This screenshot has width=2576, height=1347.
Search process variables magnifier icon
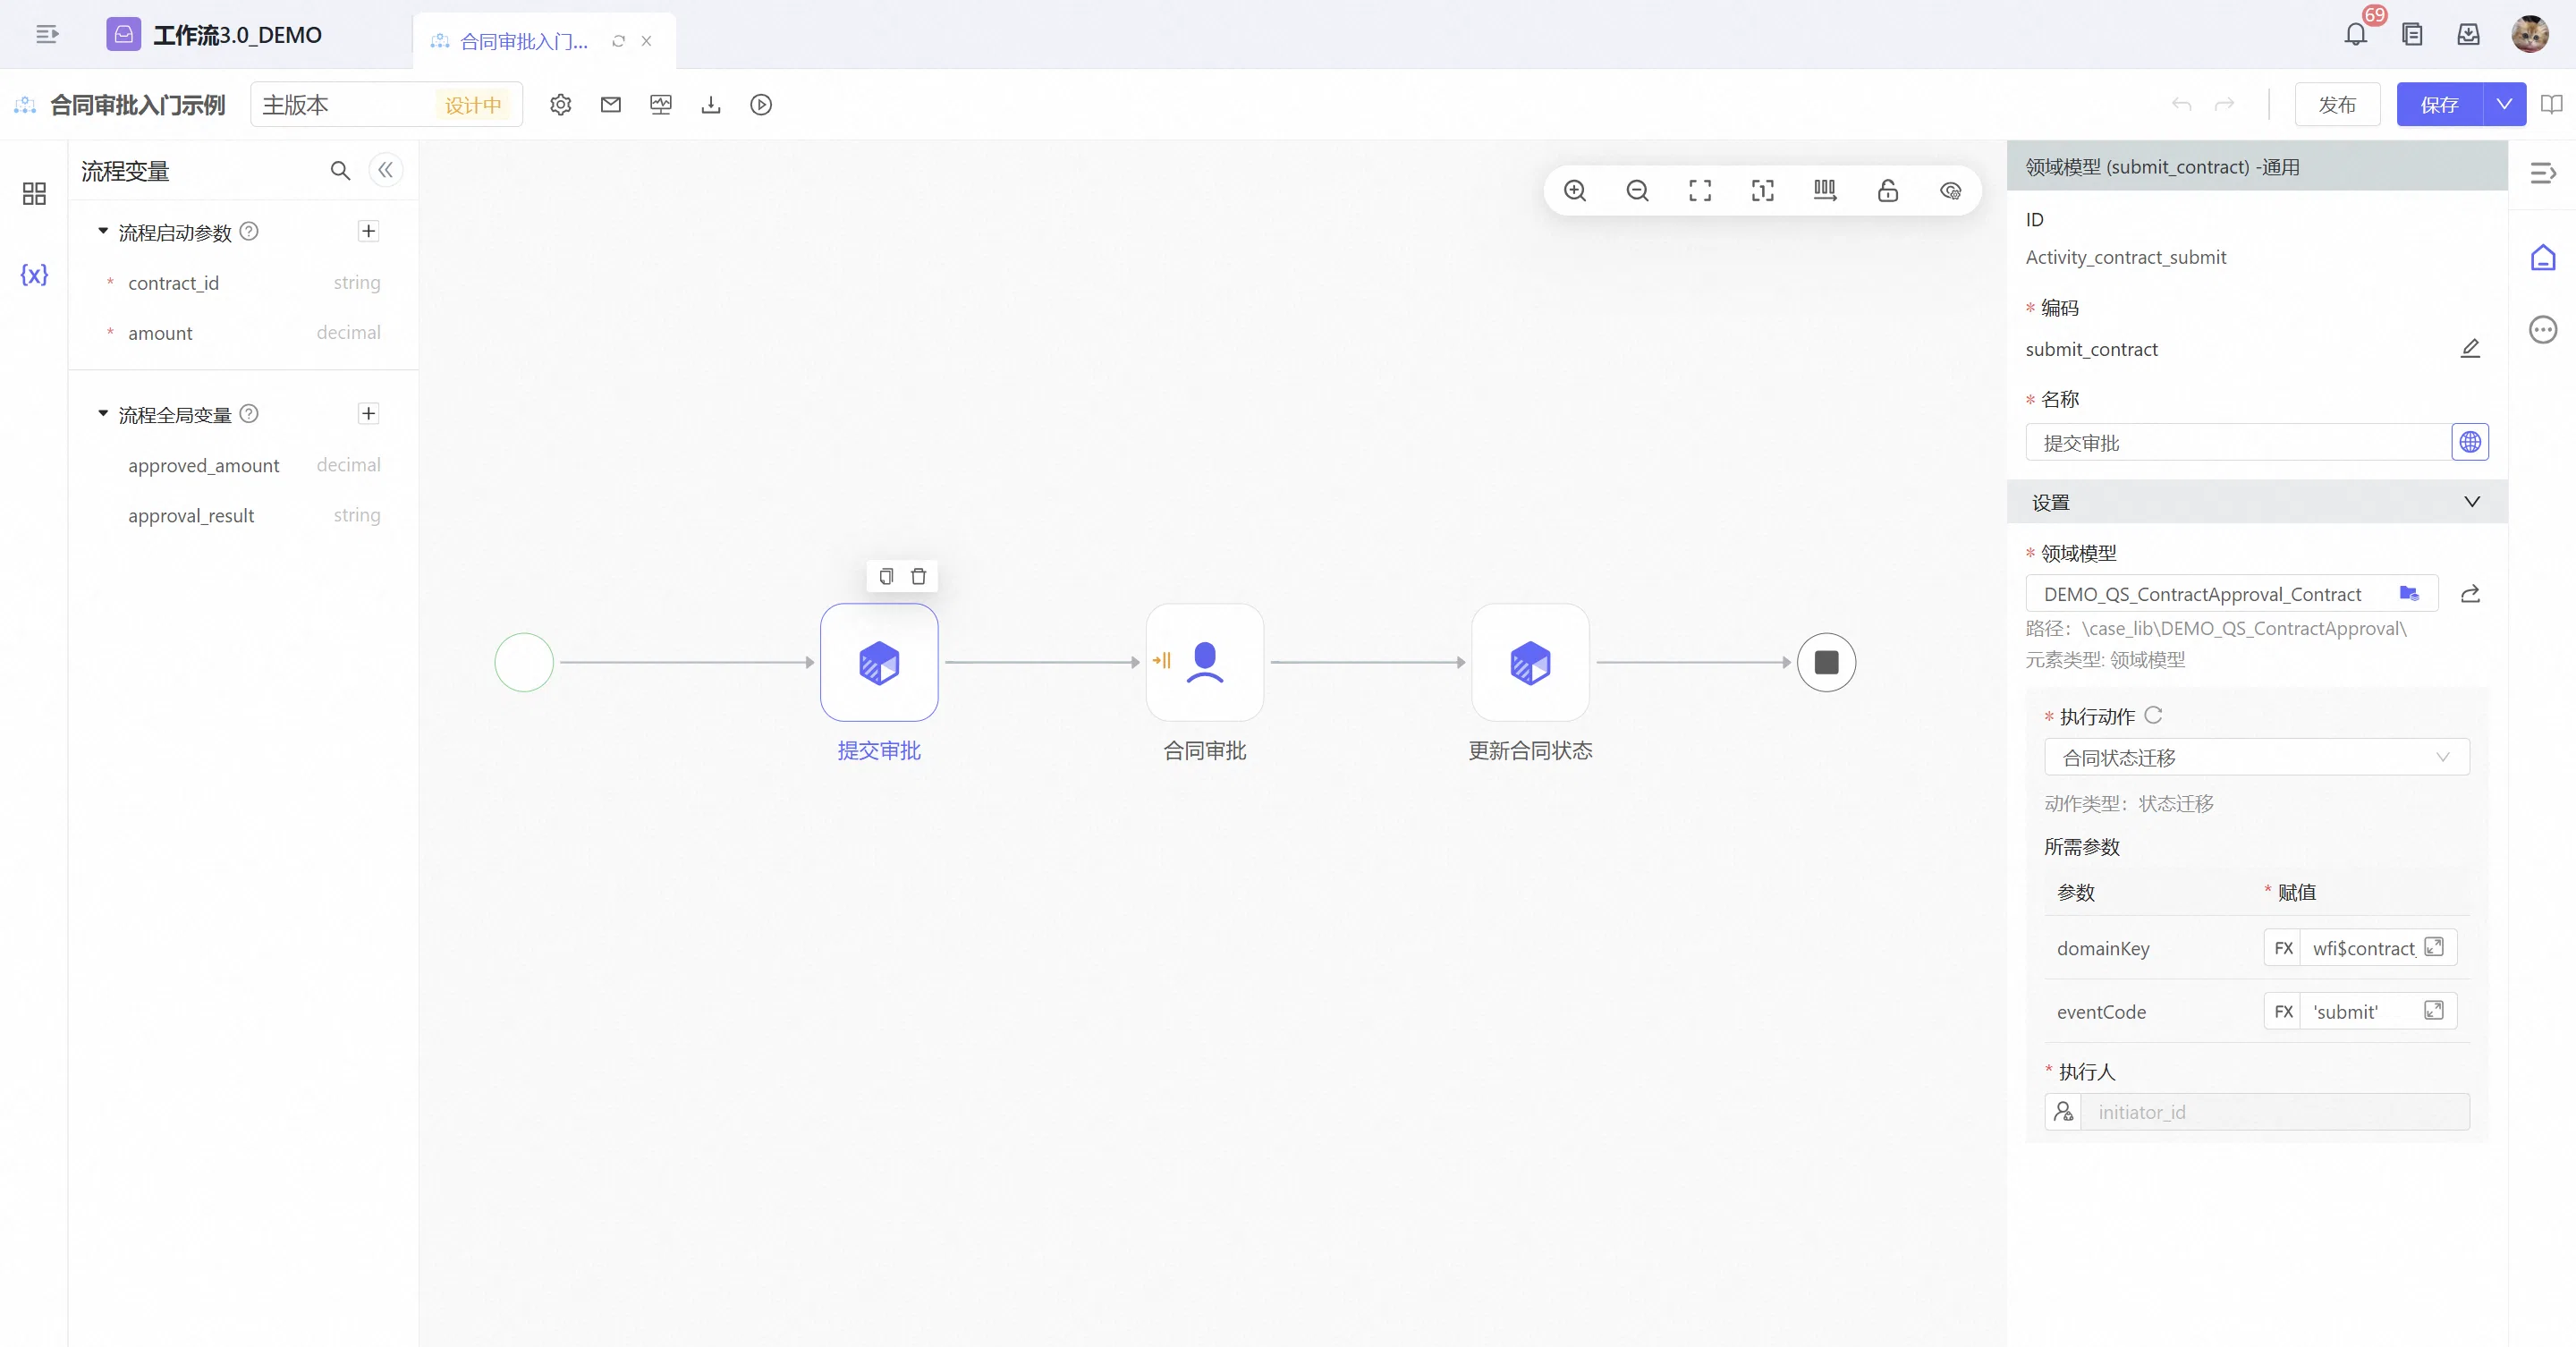pos(340,171)
